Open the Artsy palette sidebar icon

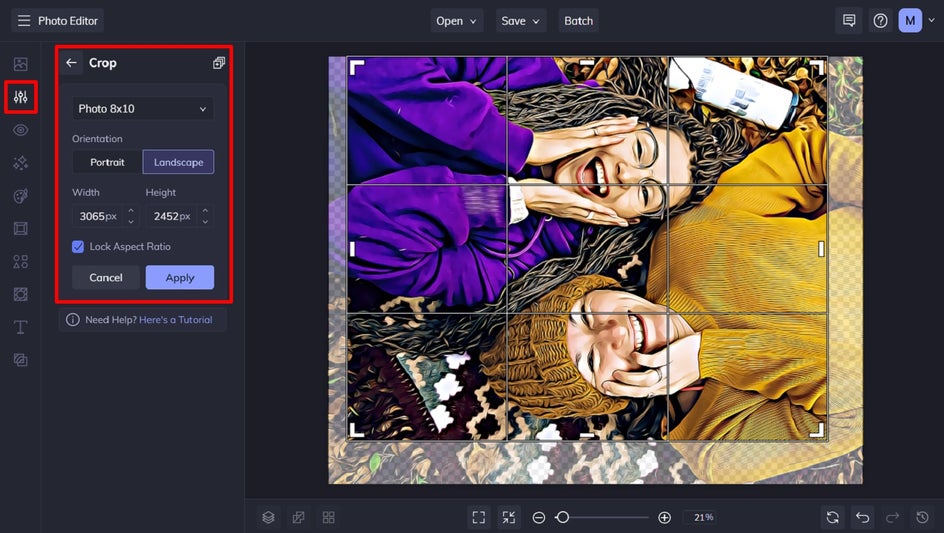point(20,196)
